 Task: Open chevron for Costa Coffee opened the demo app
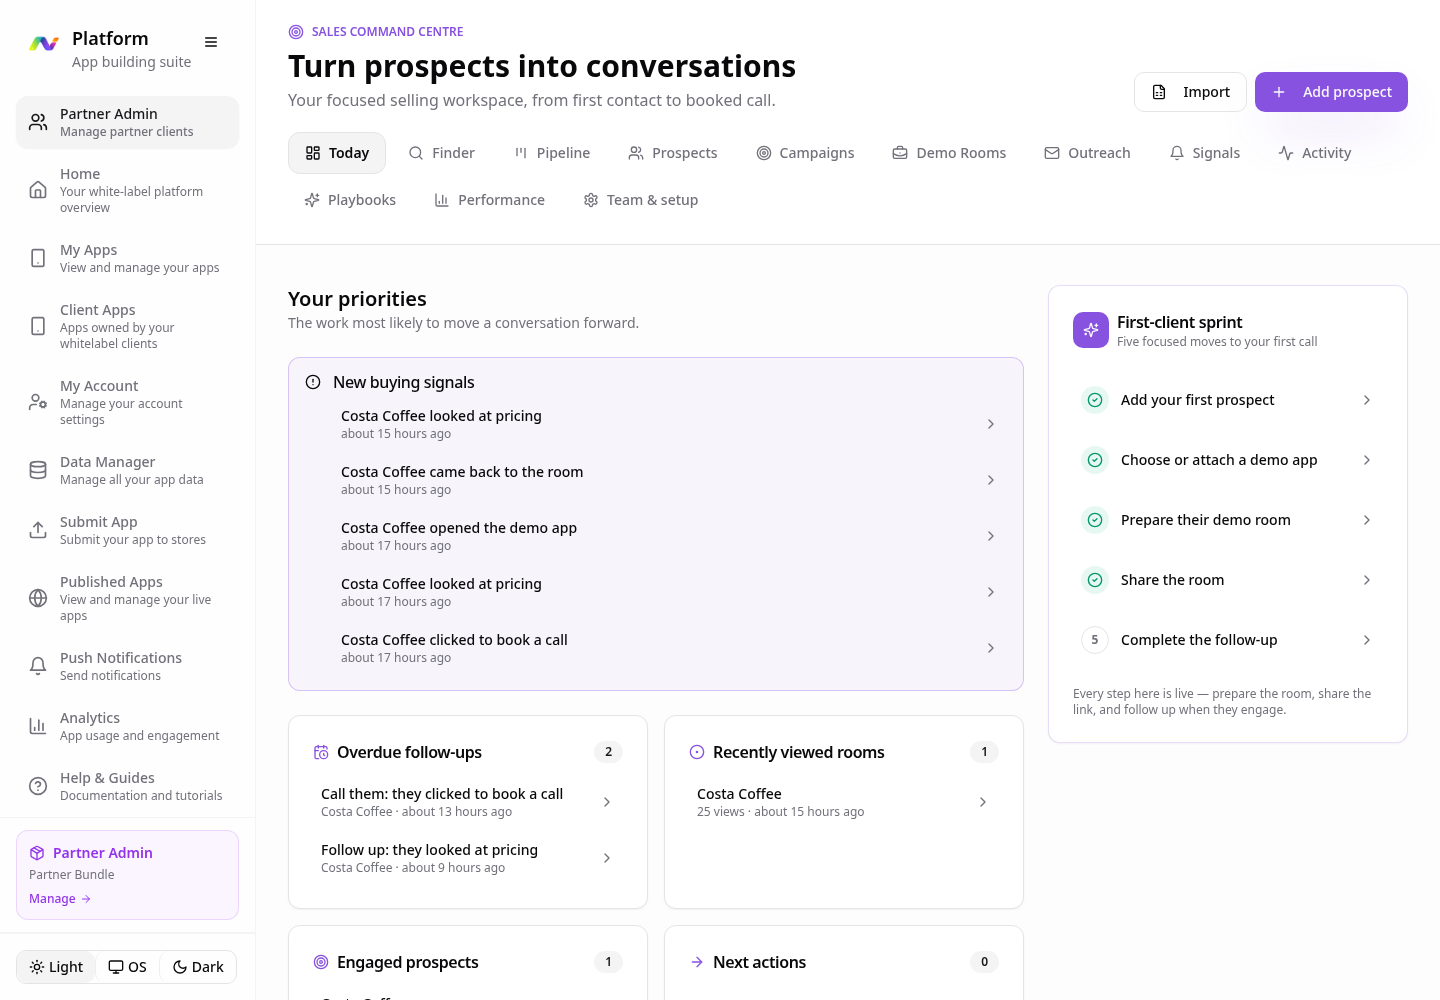(991, 536)
